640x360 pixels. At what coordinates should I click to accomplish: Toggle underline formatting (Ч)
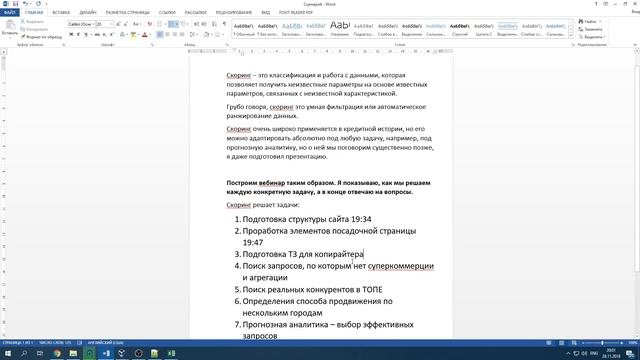(x=86, y=34)
